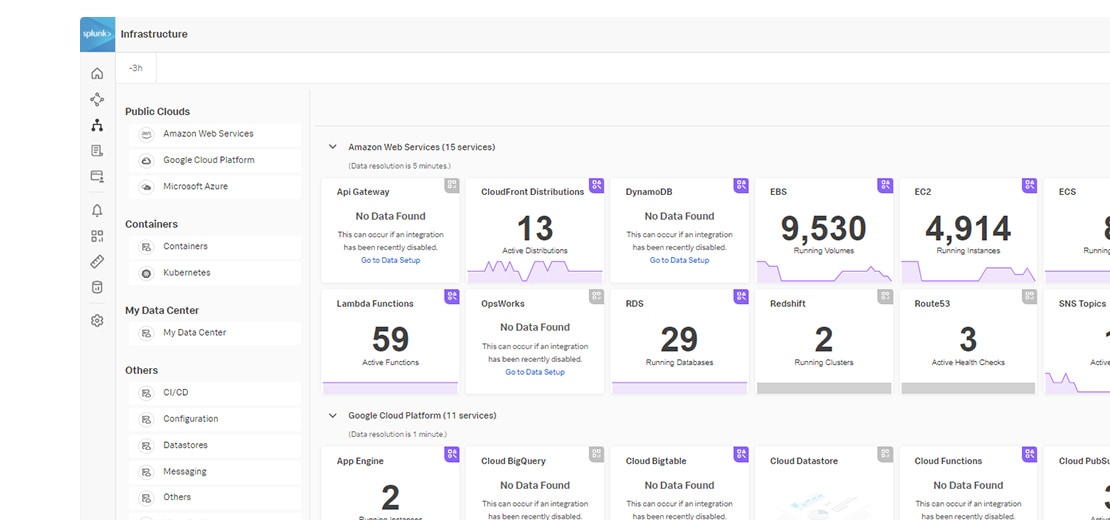Click the gray badge on Redshift card
Image resolution: width=1110 pixels, height=520 pixels.
pyautogui.click(x=886, y=296)
